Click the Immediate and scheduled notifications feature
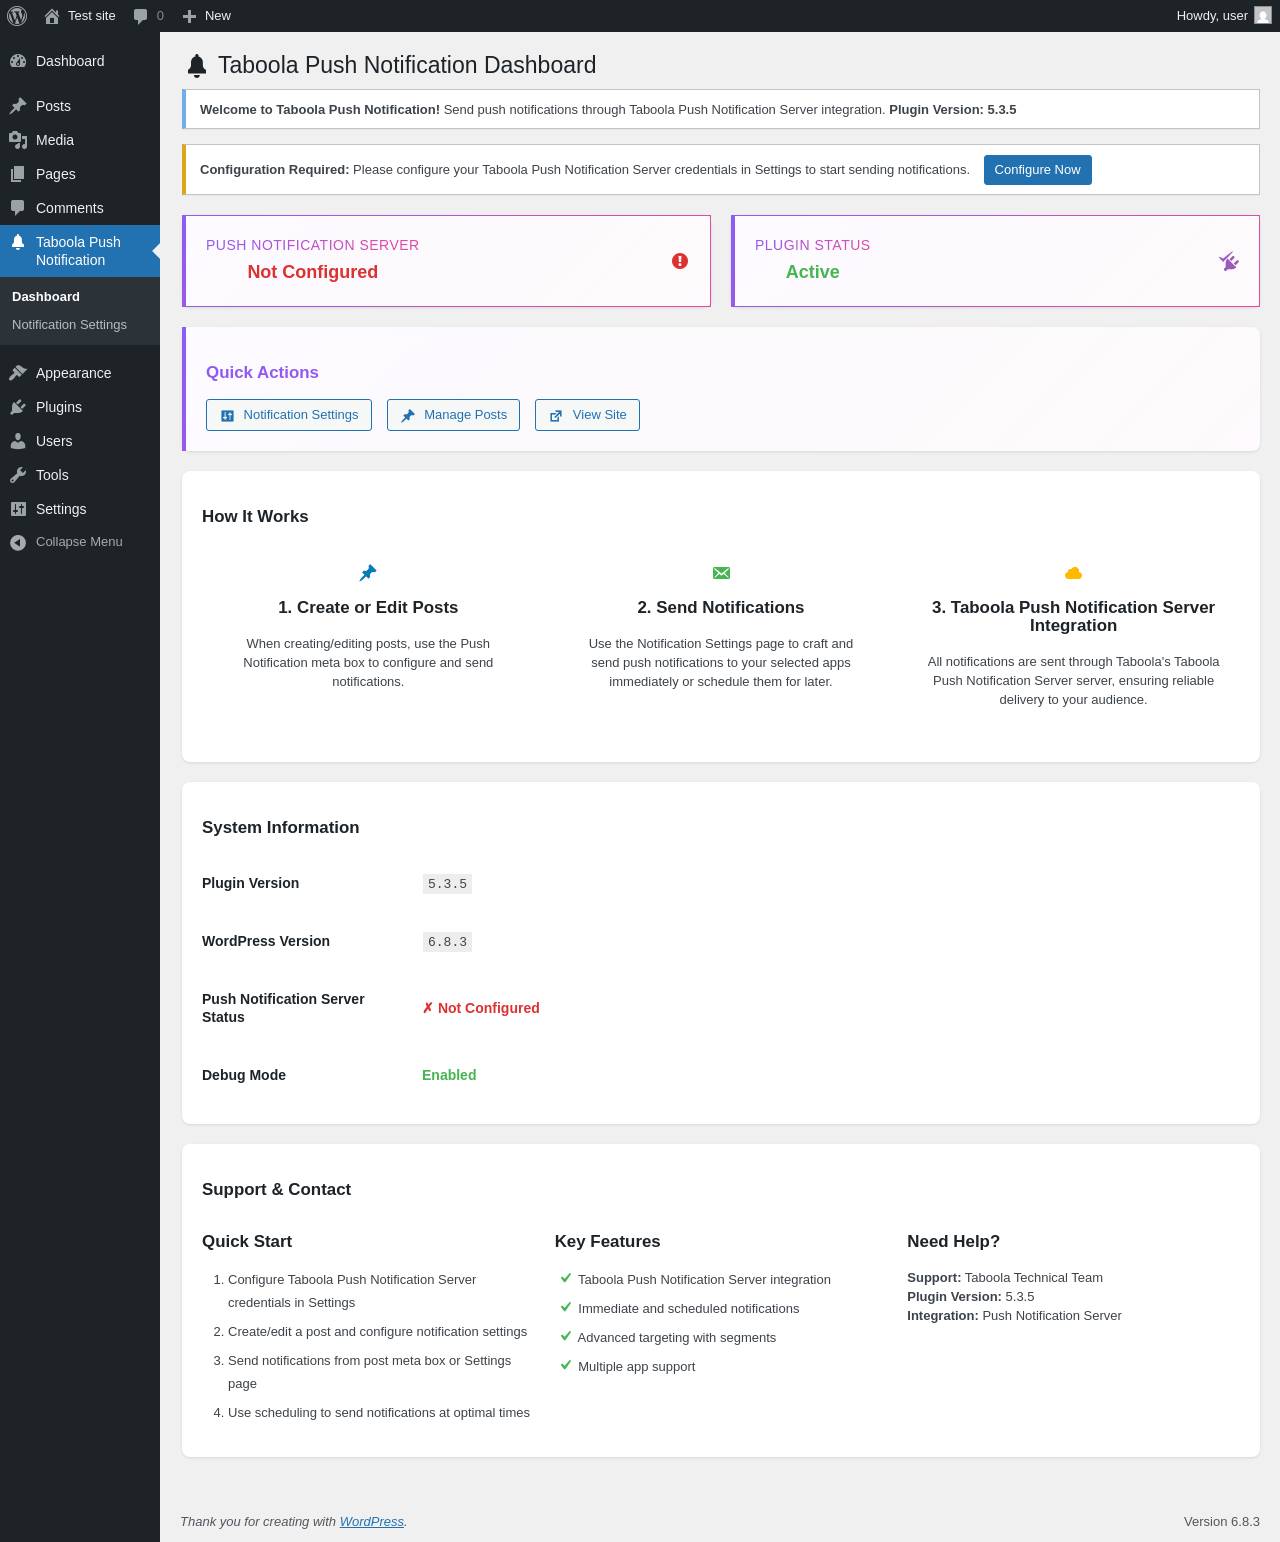 click(689, 1309)
